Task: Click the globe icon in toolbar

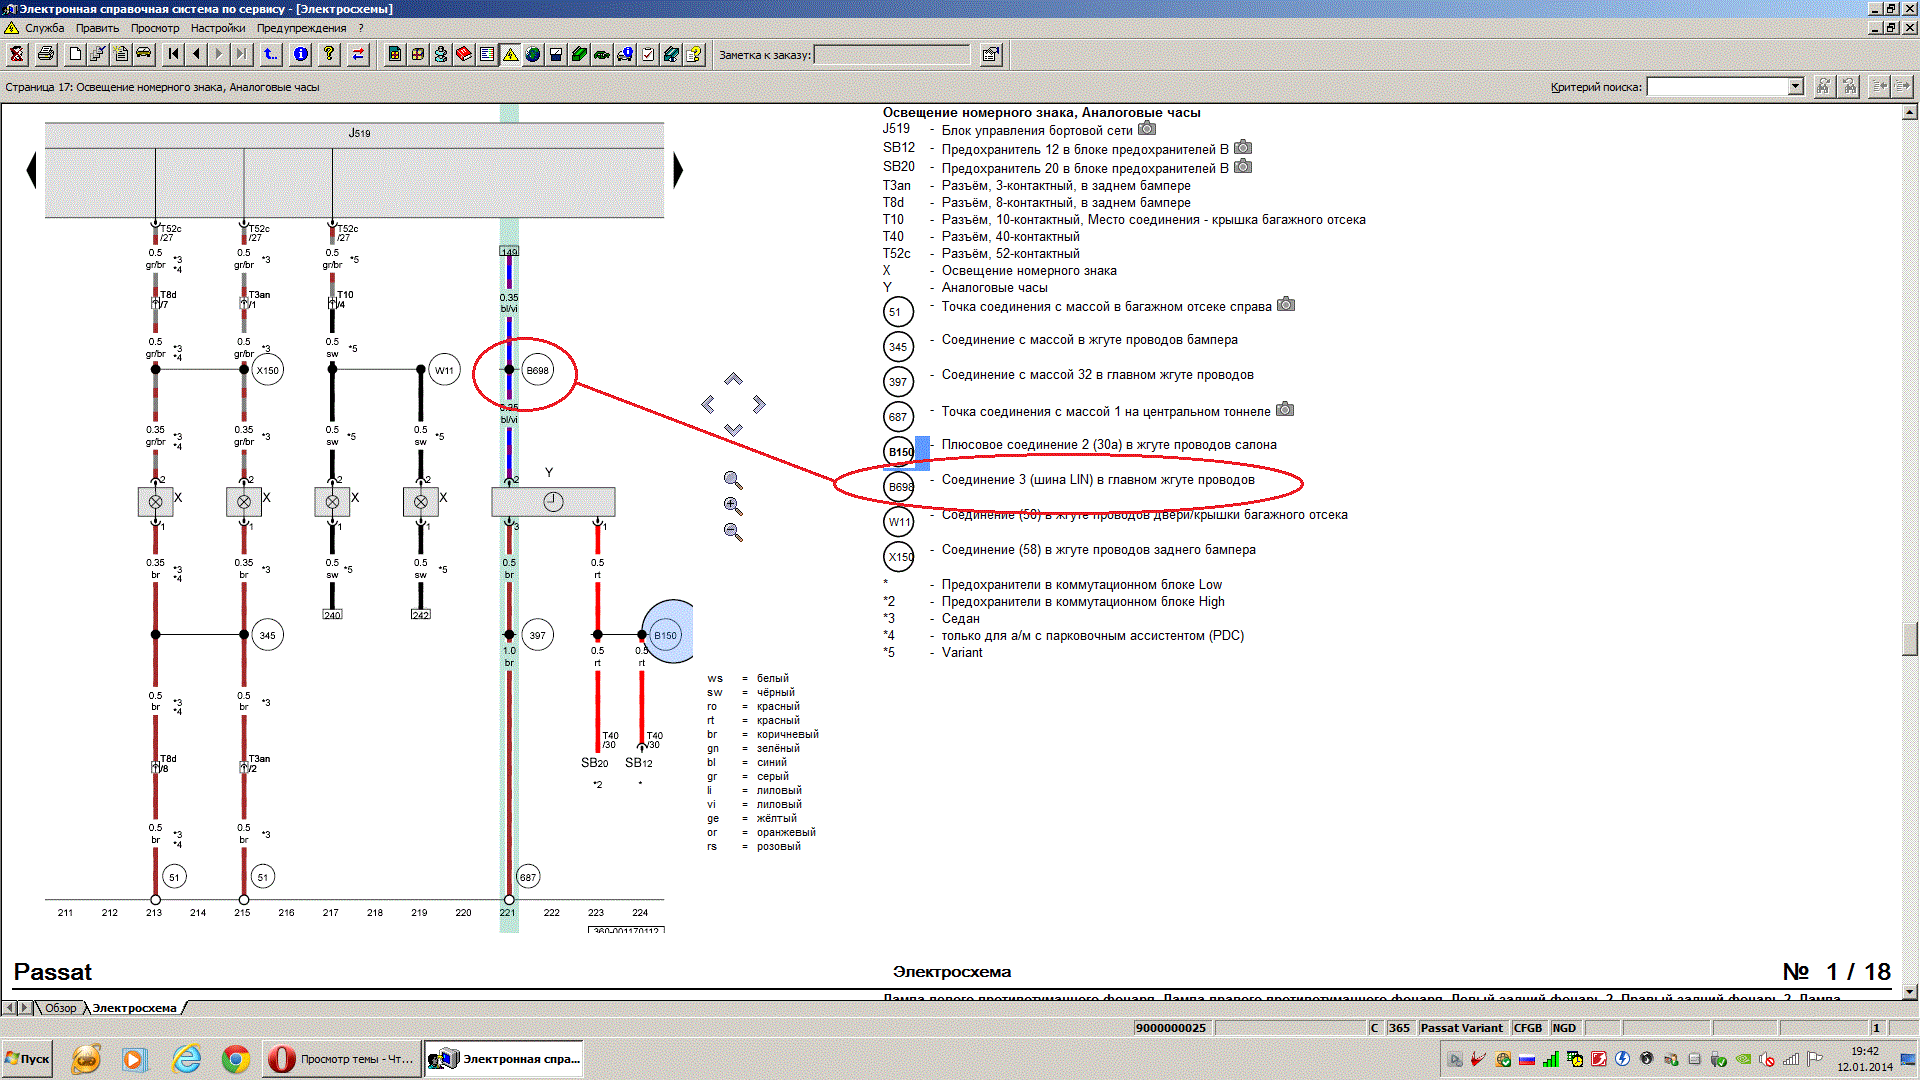Action: [x=533, y=54]
